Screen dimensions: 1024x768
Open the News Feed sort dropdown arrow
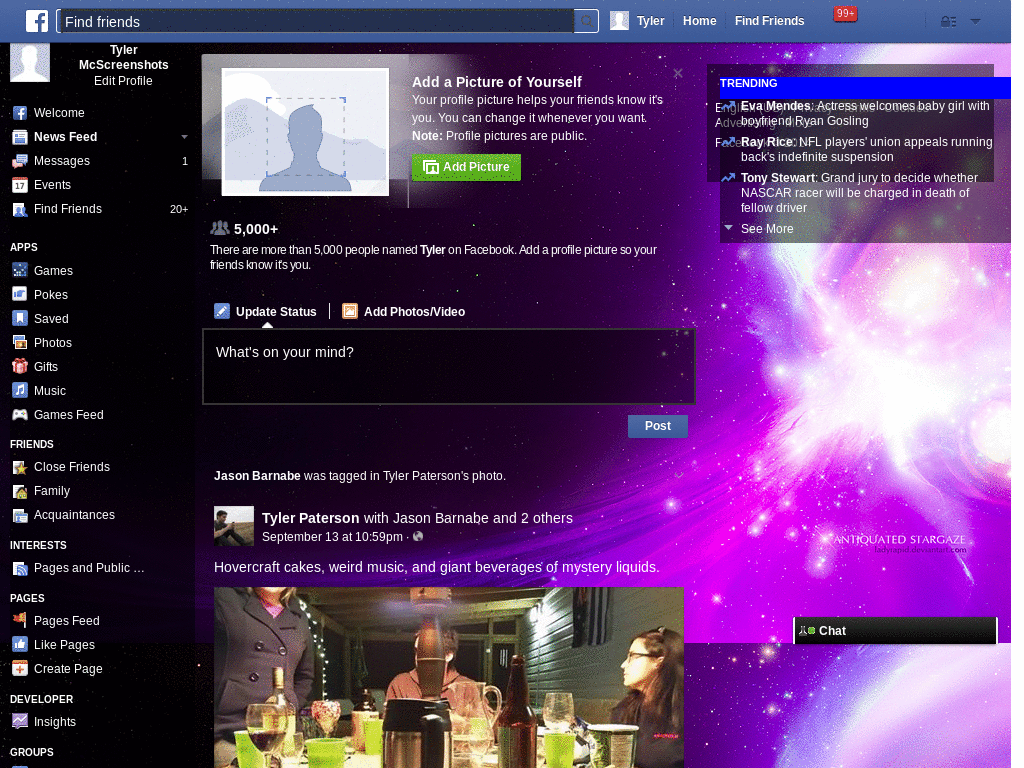pos(184,137)
